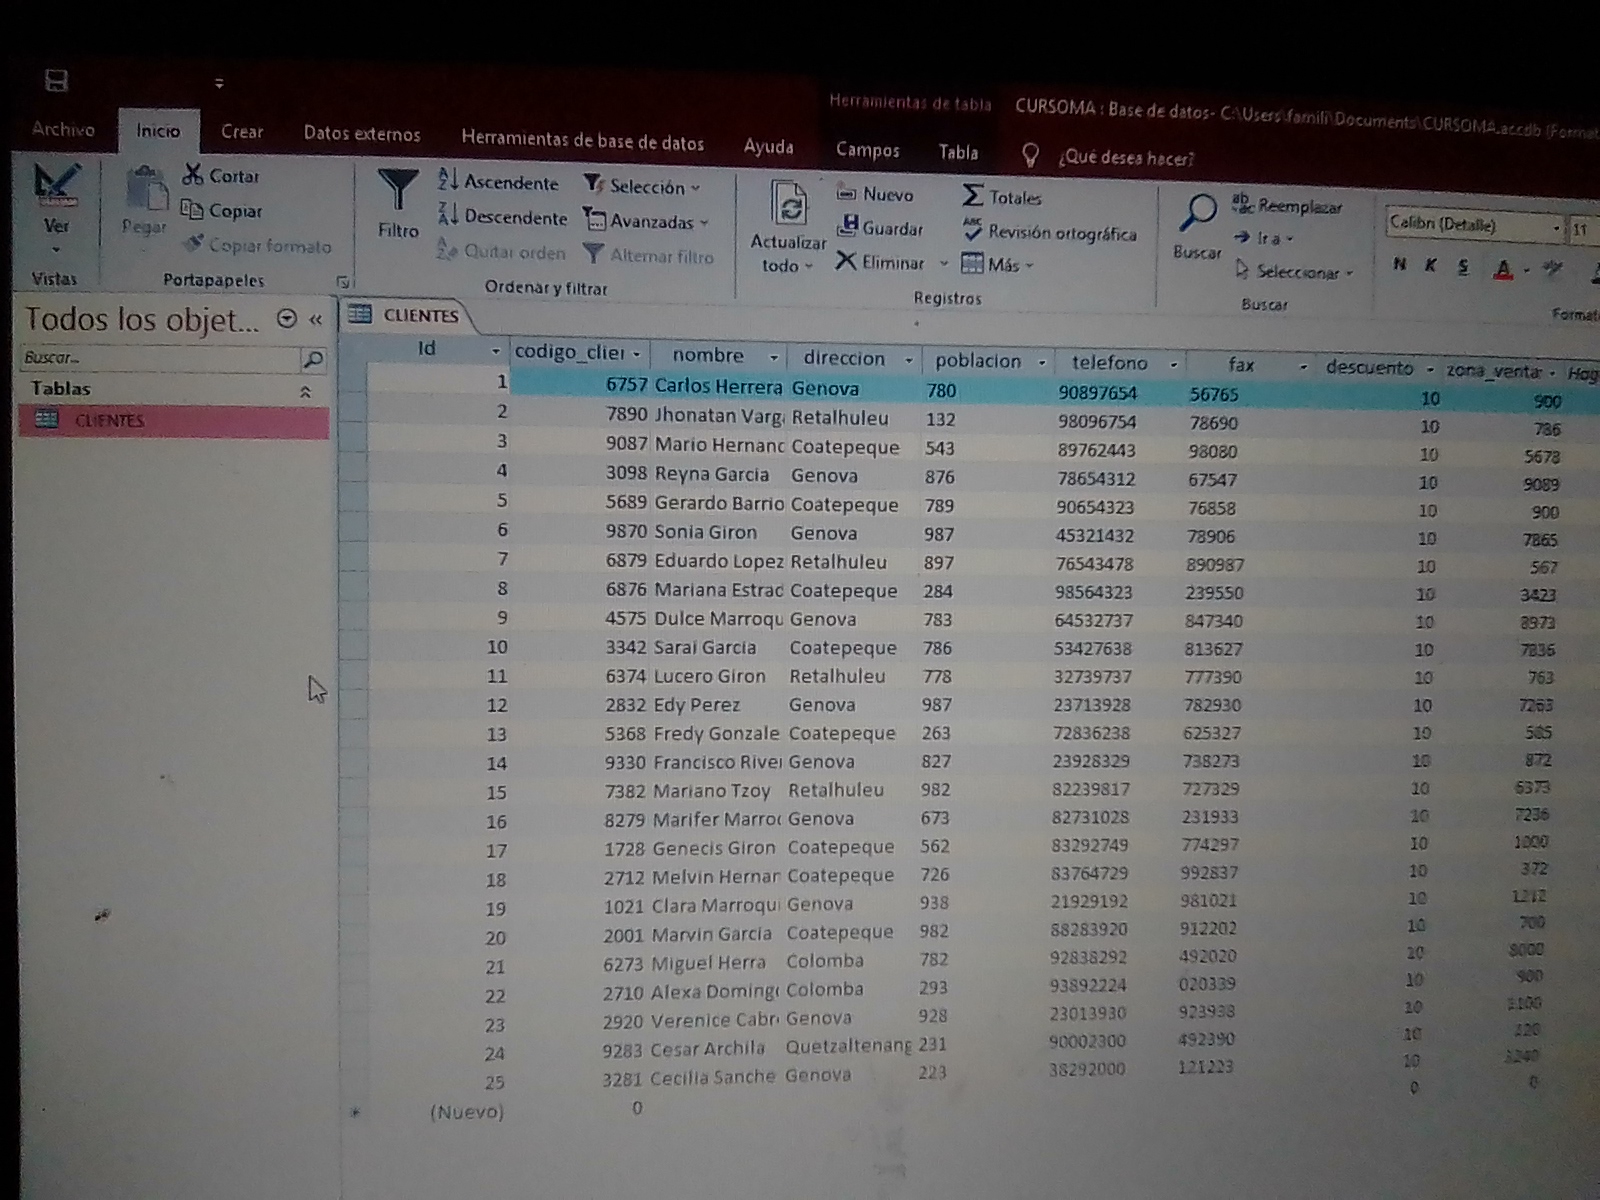Click the Id column header
Image resolution: width=1600 pixels, height=1200 pixels.
426,349
